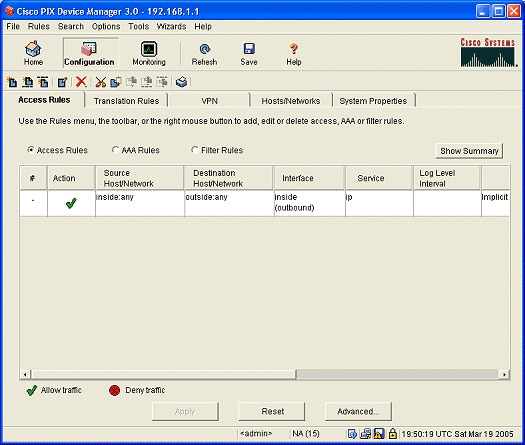Screen dimensions: 525x445
Task: Click the horizontal scrollbar thumb
Action: click(163, 374)
